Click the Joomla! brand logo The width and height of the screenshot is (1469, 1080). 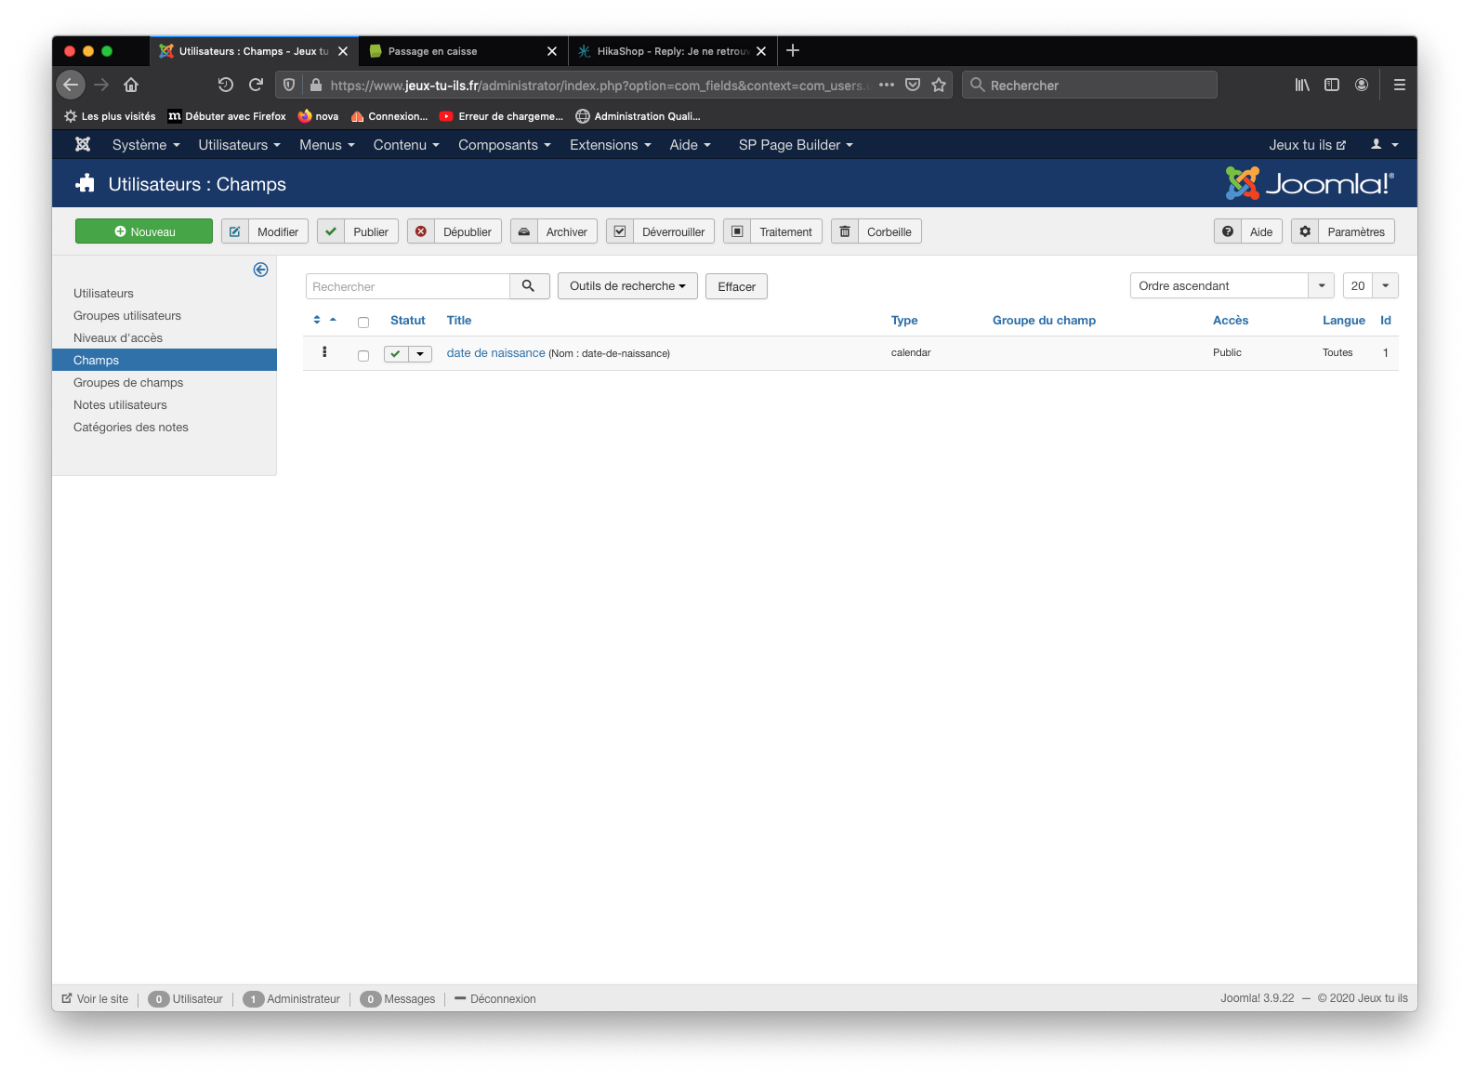tap(1309, 183)
